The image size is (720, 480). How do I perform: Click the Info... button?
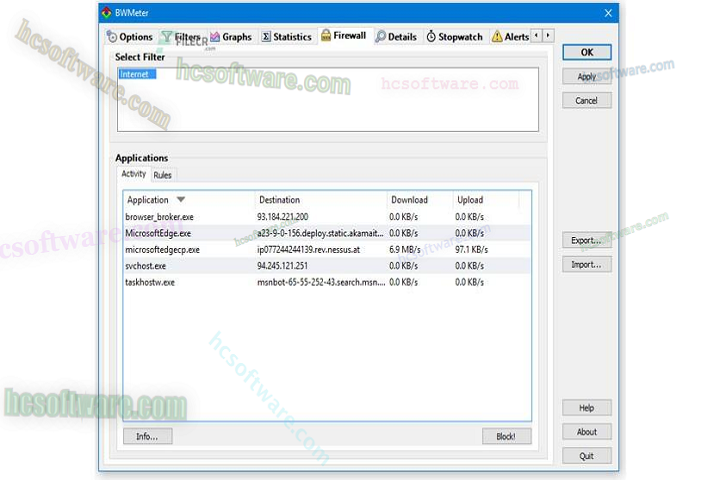(x=147, y=436)
